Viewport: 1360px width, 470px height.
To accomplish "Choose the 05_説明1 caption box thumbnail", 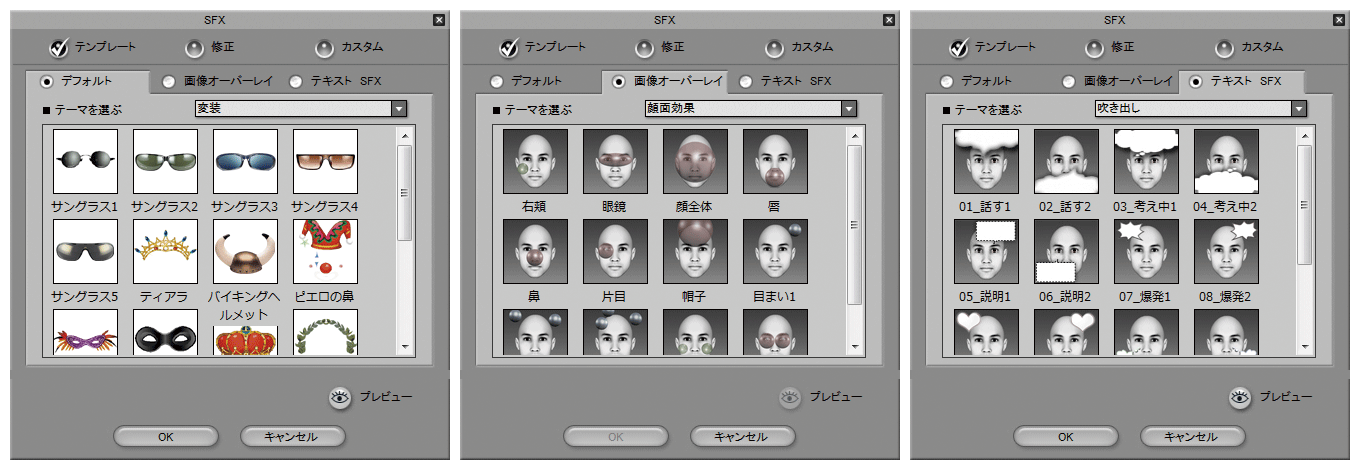I will (x=985, y=252).
